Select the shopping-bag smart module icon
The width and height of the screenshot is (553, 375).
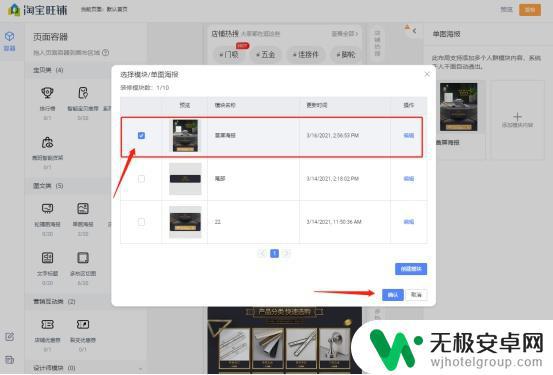tap(47, 143)
